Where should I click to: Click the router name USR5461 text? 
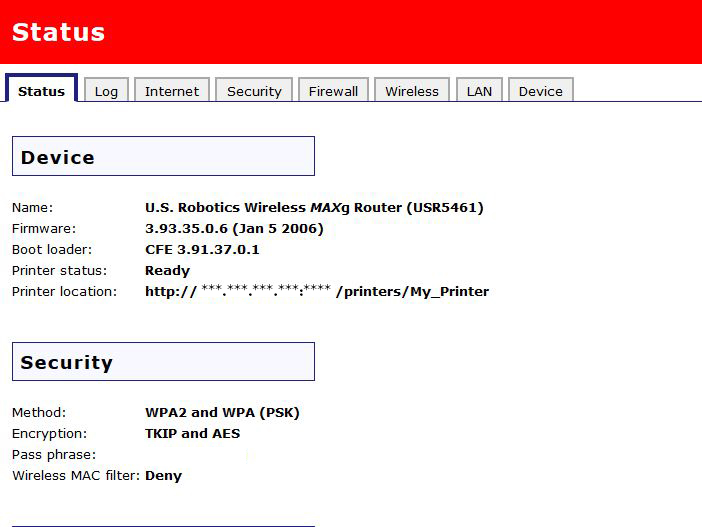coord(314,207)
